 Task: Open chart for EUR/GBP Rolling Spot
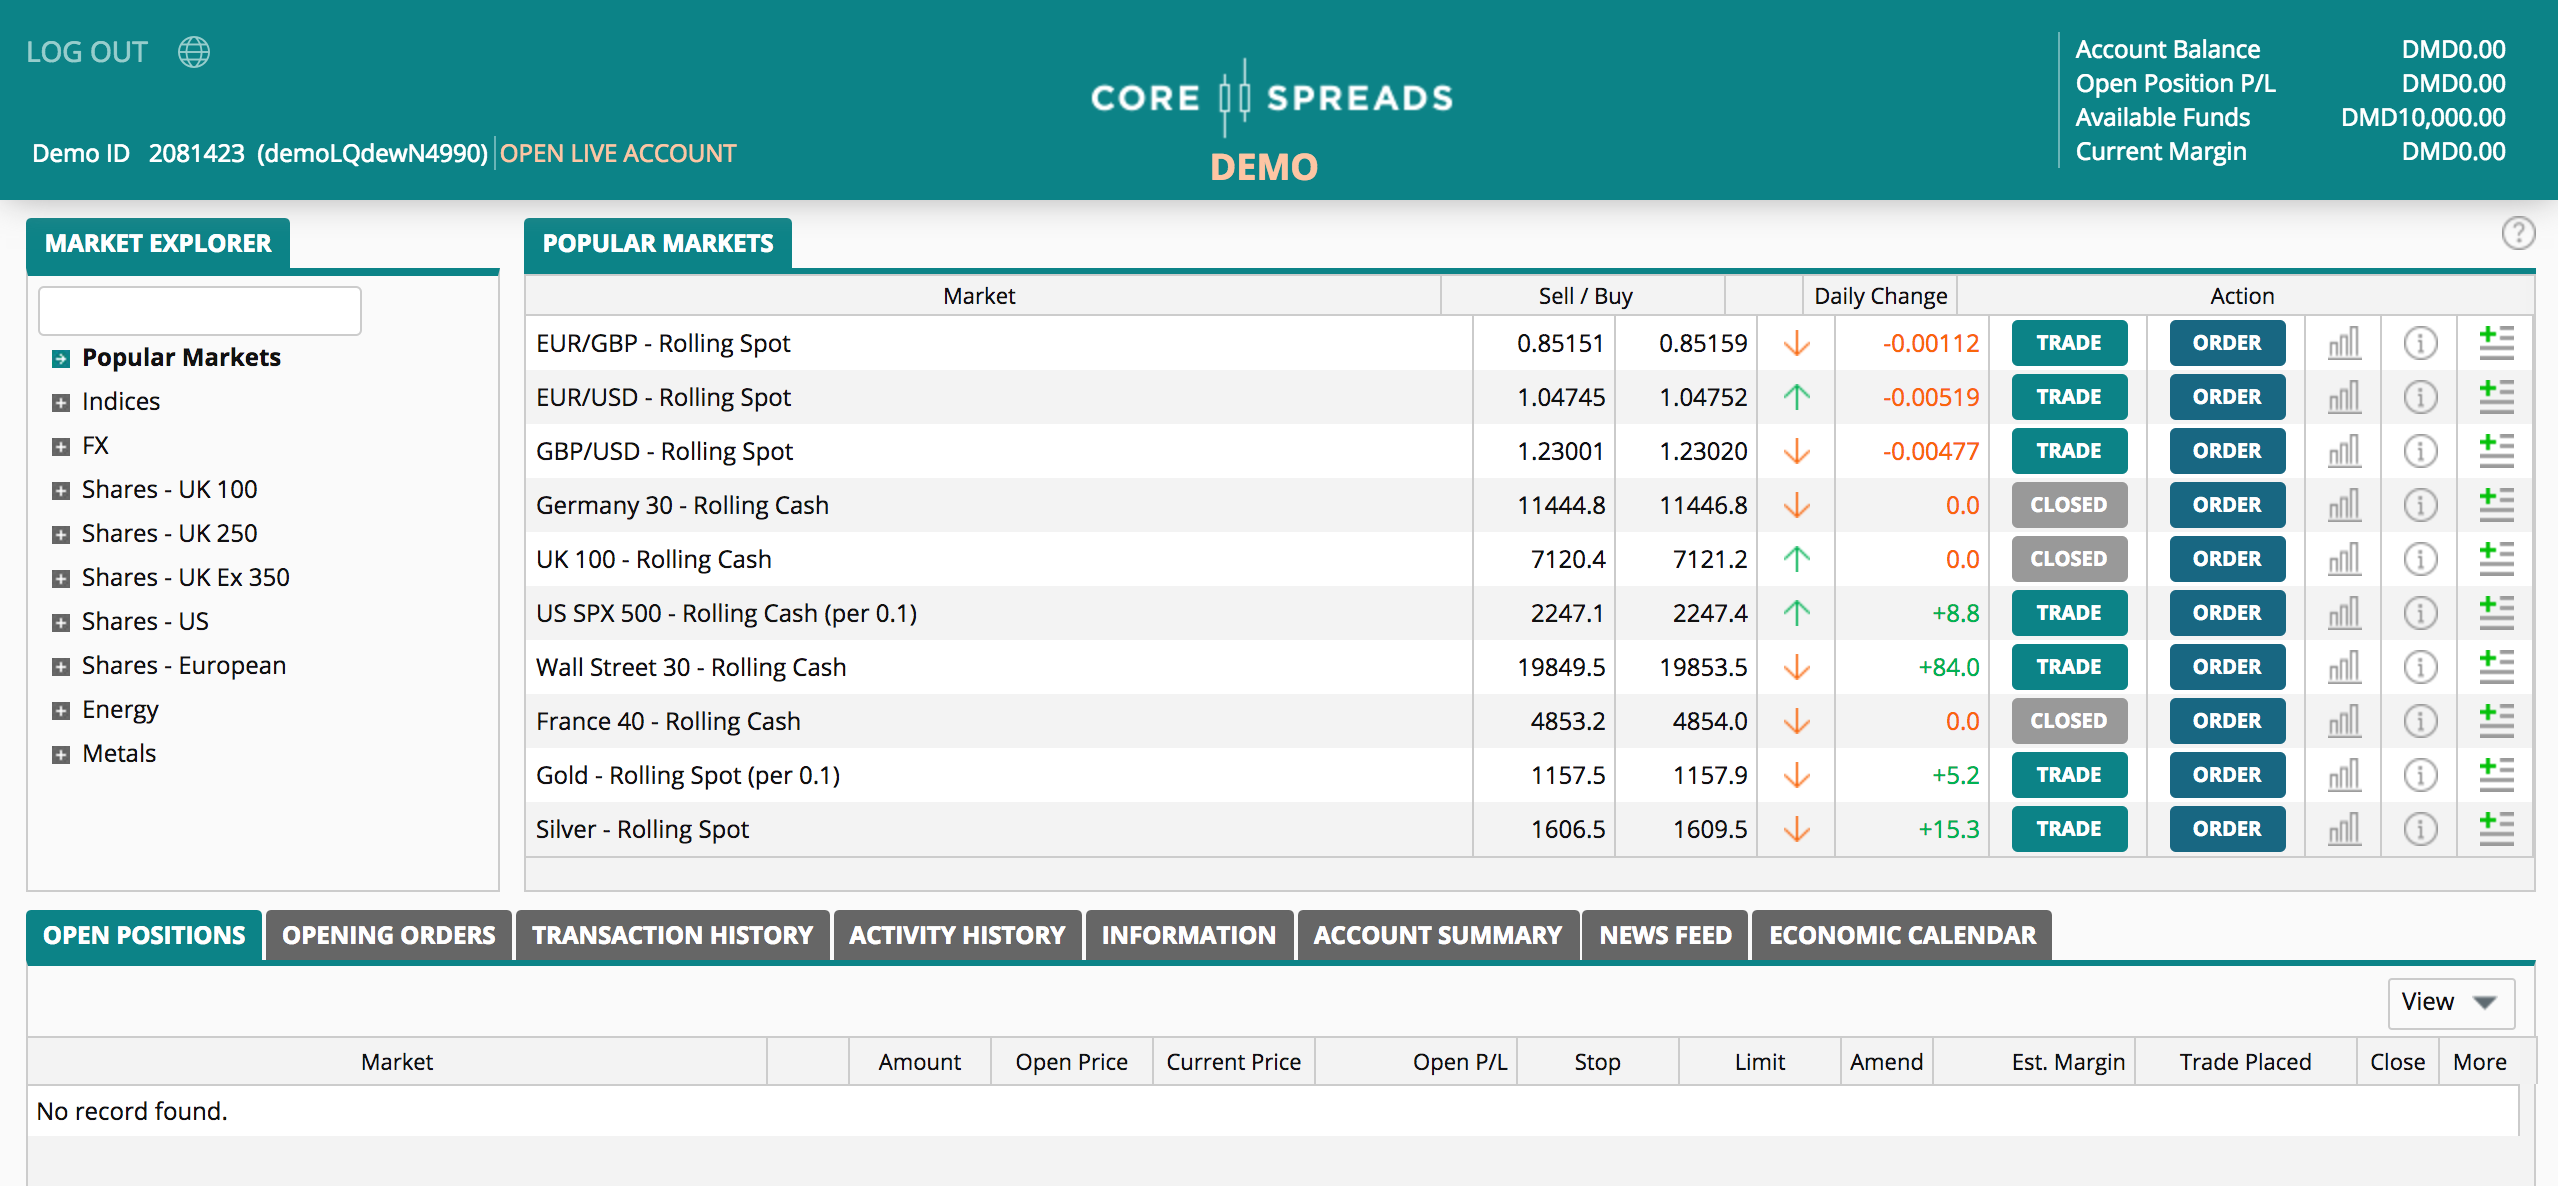coord(2344,343)
